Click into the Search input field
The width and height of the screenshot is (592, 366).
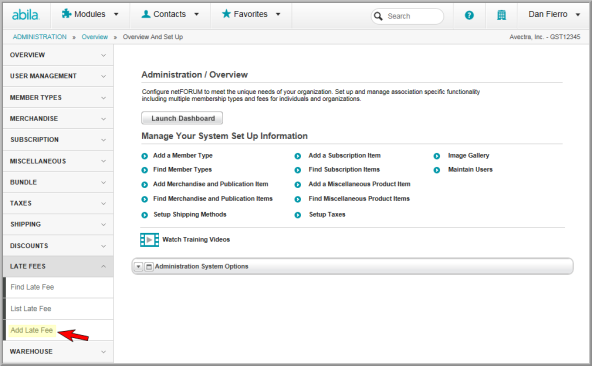413,16
